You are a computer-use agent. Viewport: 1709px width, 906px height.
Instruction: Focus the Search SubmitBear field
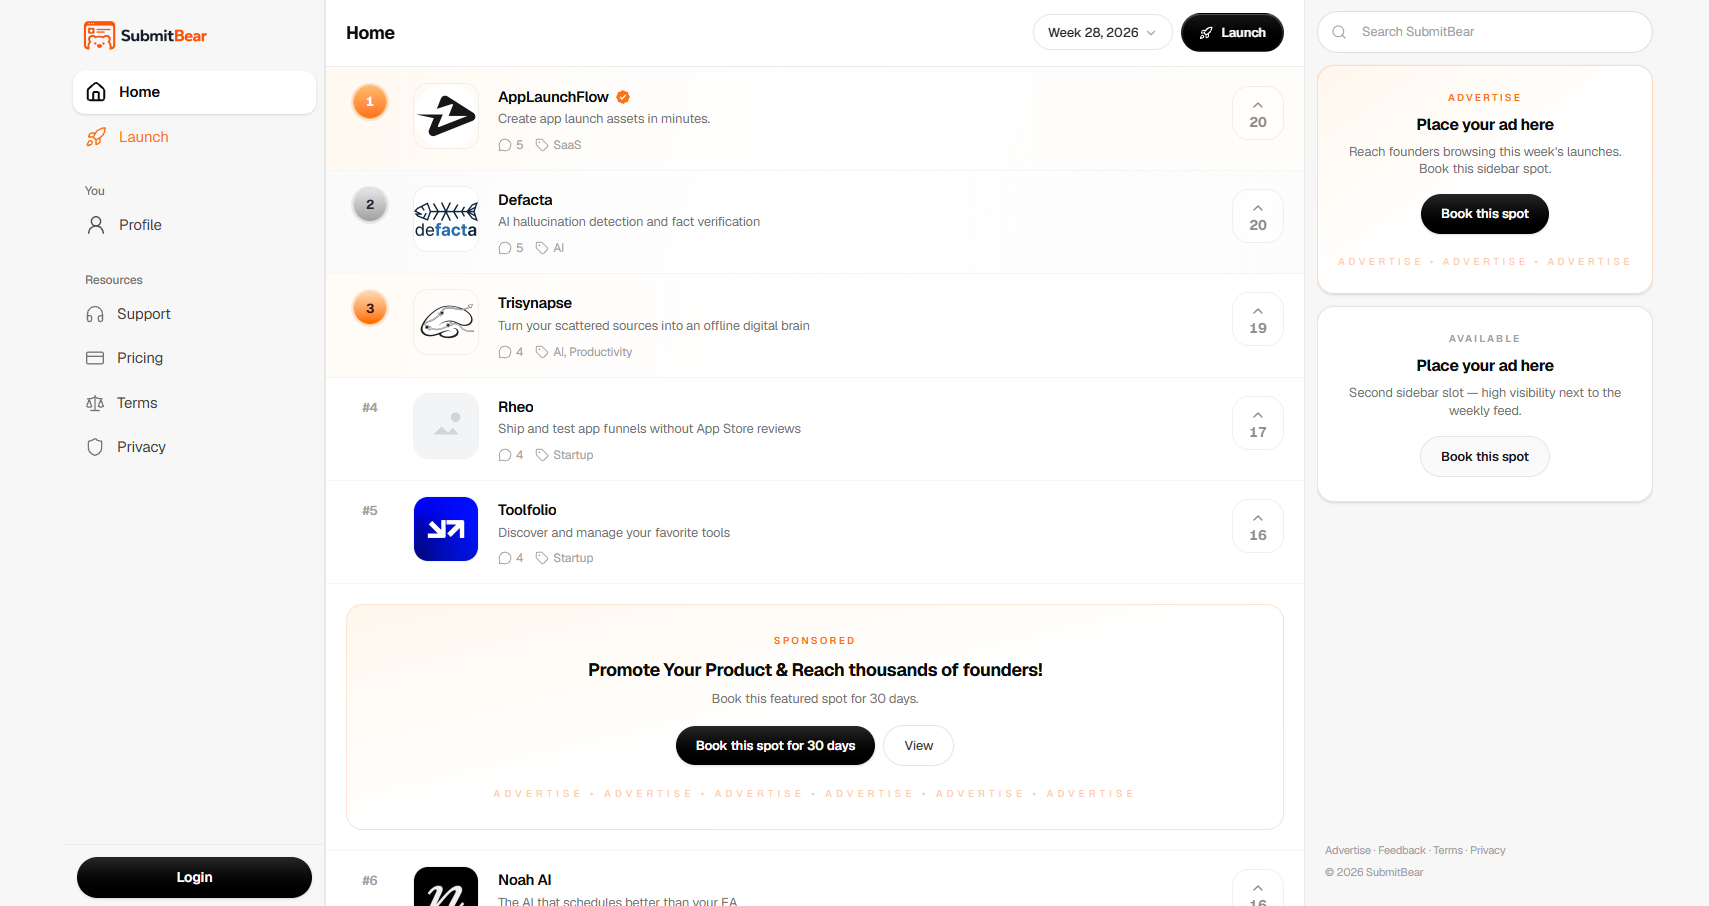[x=1485, y=32]
